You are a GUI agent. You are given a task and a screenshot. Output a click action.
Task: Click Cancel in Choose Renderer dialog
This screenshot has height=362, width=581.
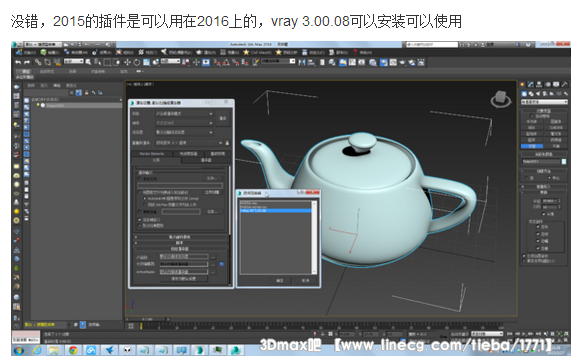point(305,280)
